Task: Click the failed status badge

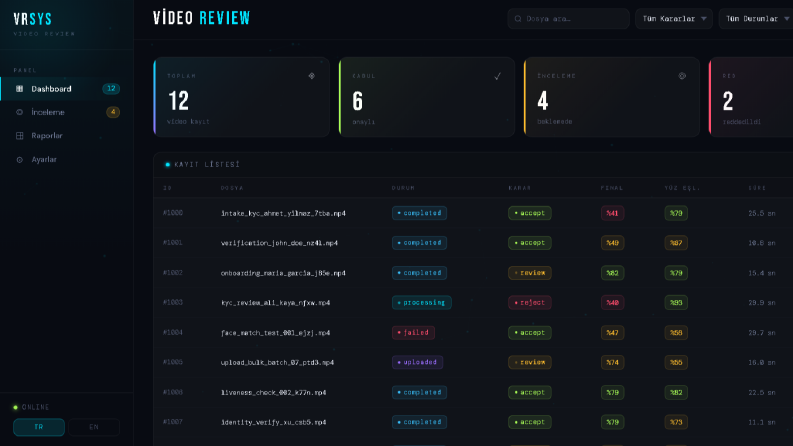Action: pyautogui.click(x=413, y=332)
